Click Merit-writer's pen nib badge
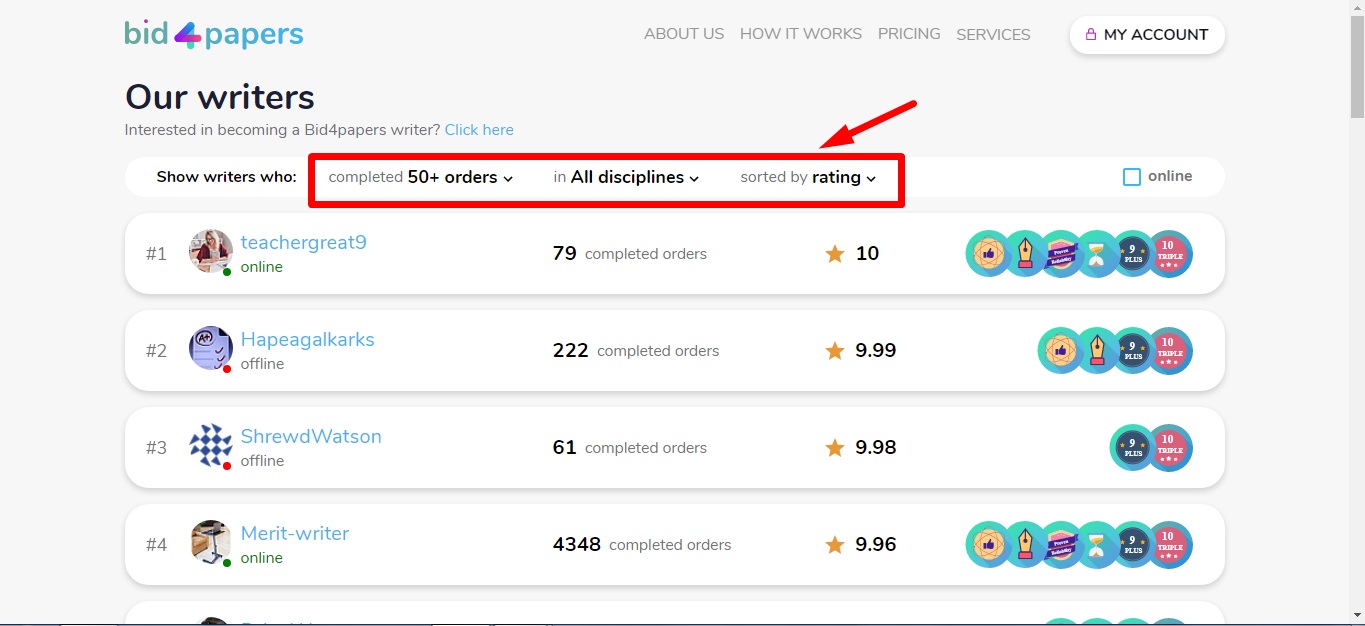This screenshot has width=1365, height=626. tap(1025, 545)
